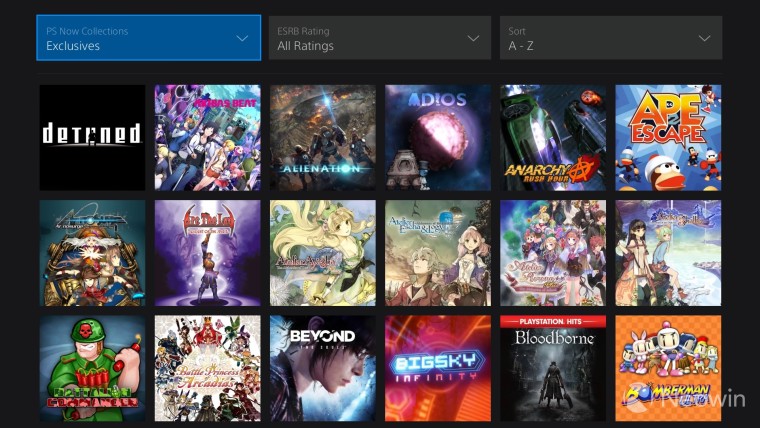Select the Alienation game tile
The width and height of the screenshot is (760, 428).
tap(323, 138)
